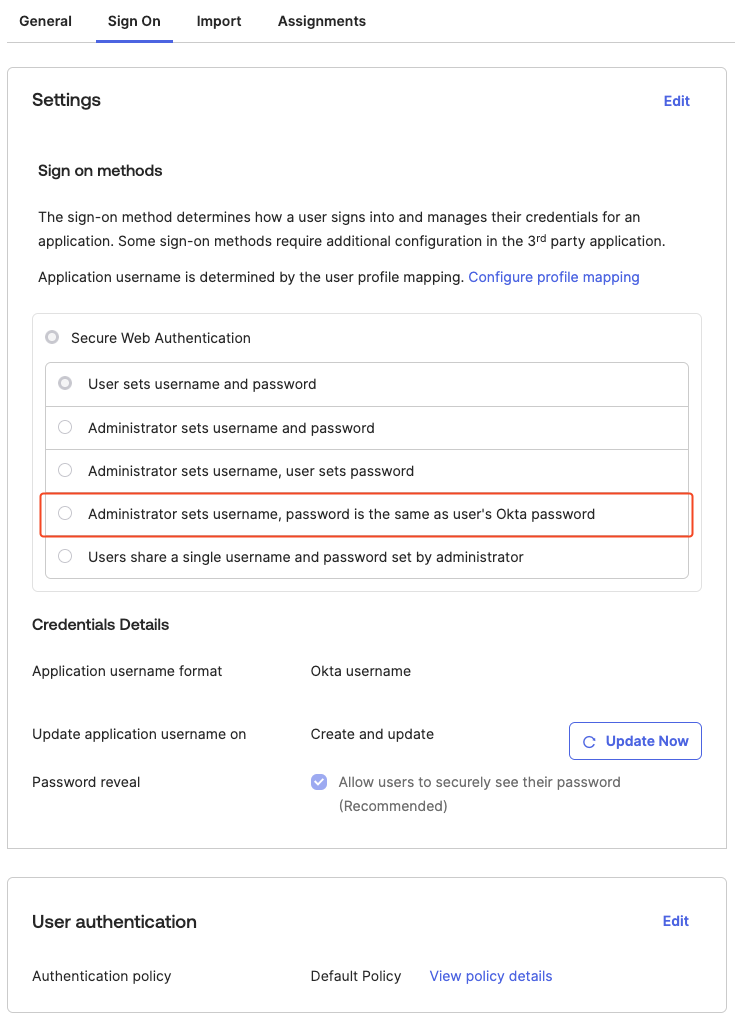Pick Administrator sets username, user sets password
This screenshot has width=735, height=1022.
65,470
